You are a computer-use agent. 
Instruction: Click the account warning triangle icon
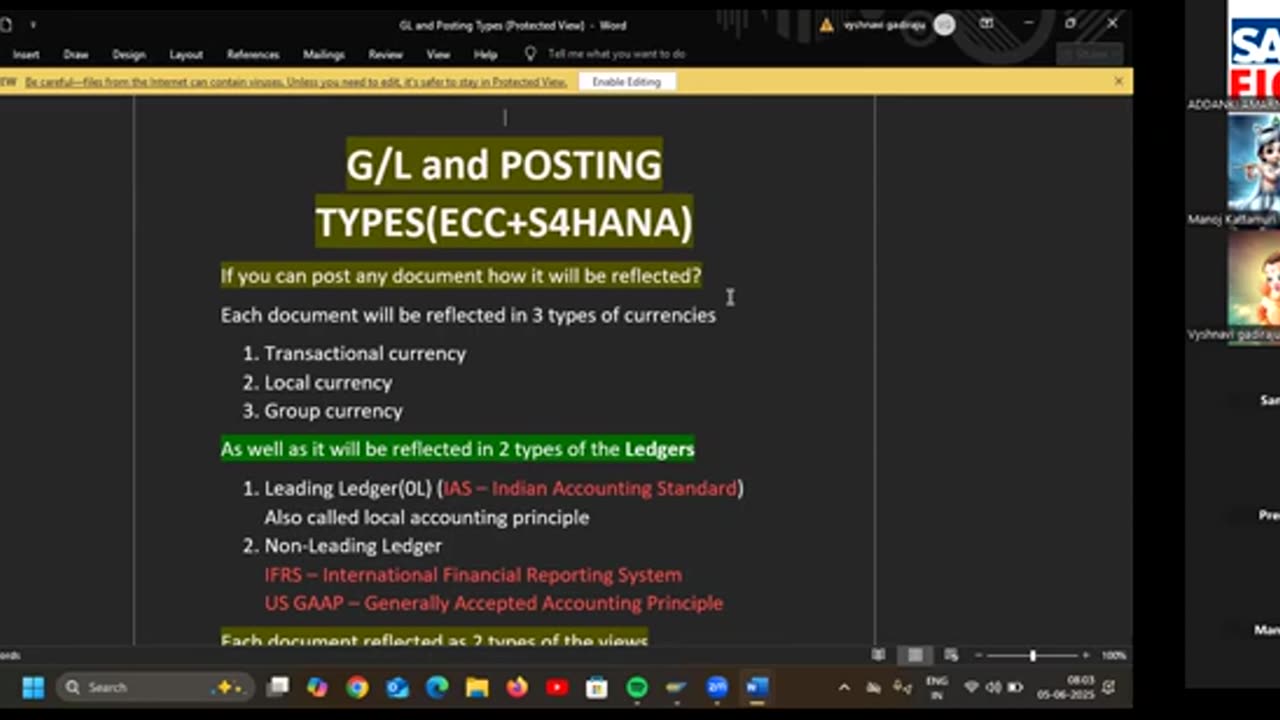[826, 25]
